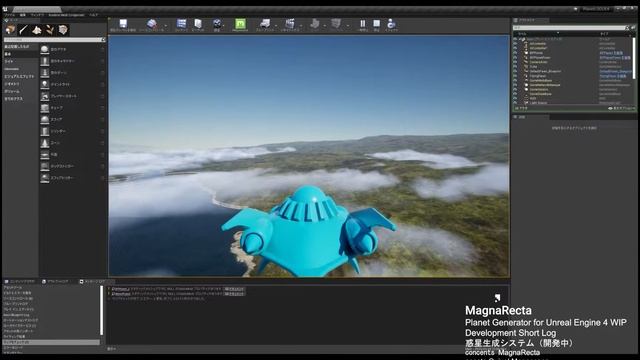
Task: Open the Edit menu
Action: tap(22, 15)
